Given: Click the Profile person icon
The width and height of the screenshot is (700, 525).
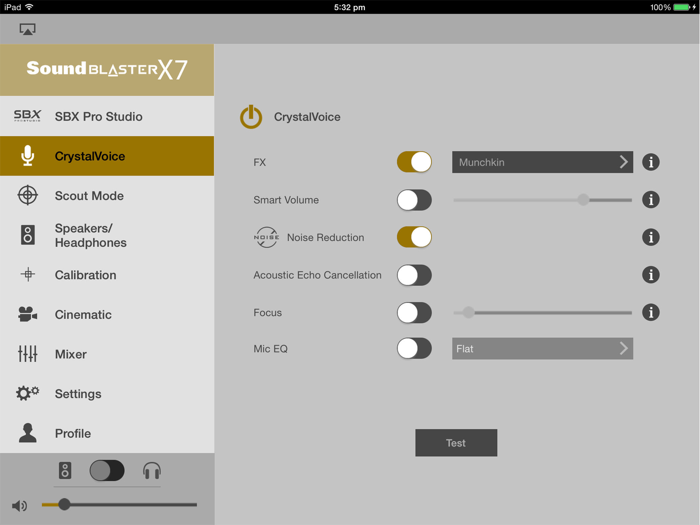Looking at the screenshot, I should 28,433.
